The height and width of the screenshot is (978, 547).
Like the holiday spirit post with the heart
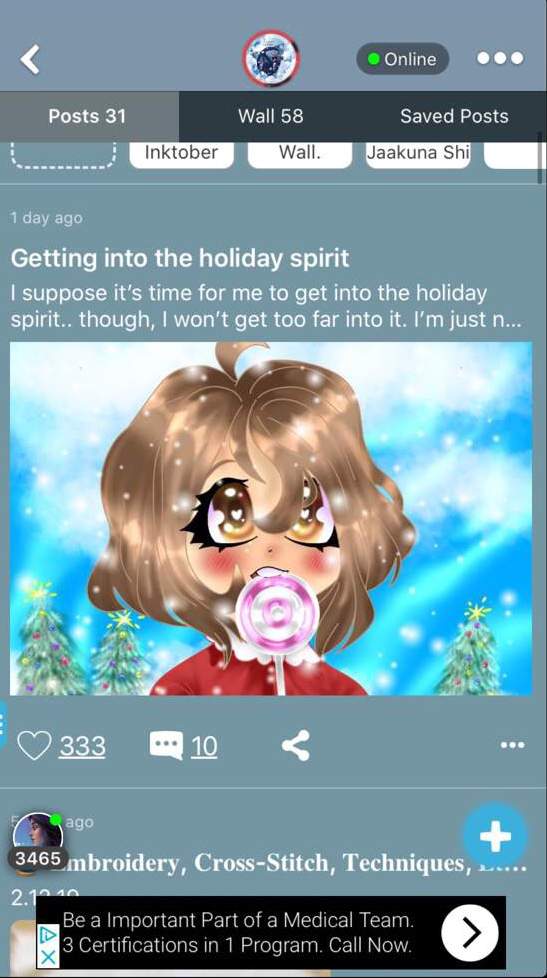(34, 746)
